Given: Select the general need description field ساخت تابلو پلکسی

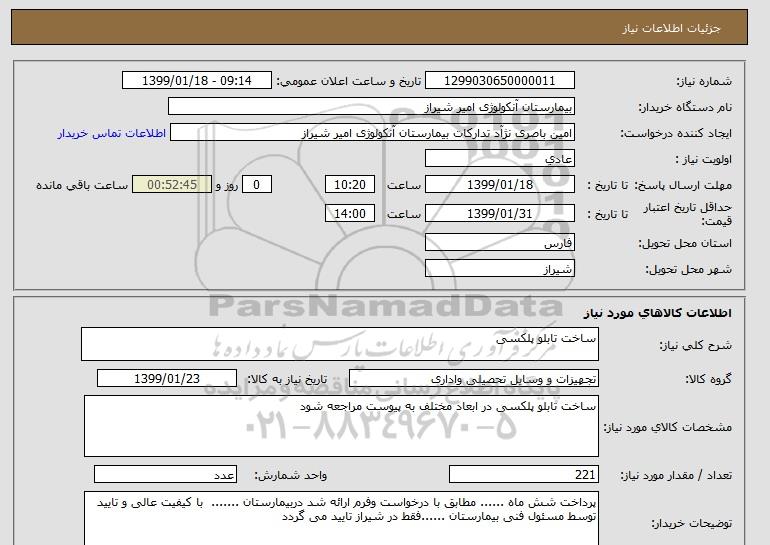Looking at the screenshot, I should tap(340, 344).
